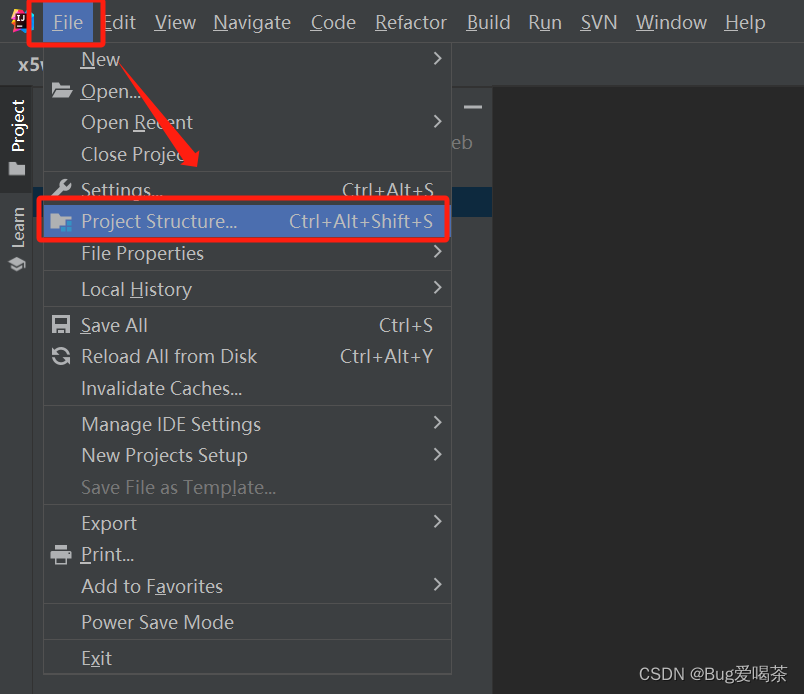This screenshot has width=804, height=694.
Task: Select Save All entry
Action: tap(247, 325)
